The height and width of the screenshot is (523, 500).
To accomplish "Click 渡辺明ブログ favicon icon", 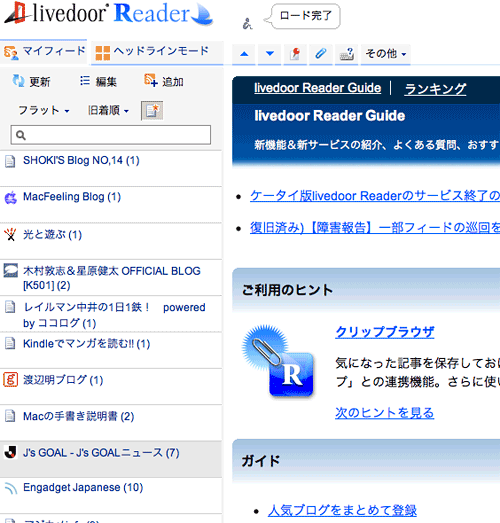I will pos(10,380).
